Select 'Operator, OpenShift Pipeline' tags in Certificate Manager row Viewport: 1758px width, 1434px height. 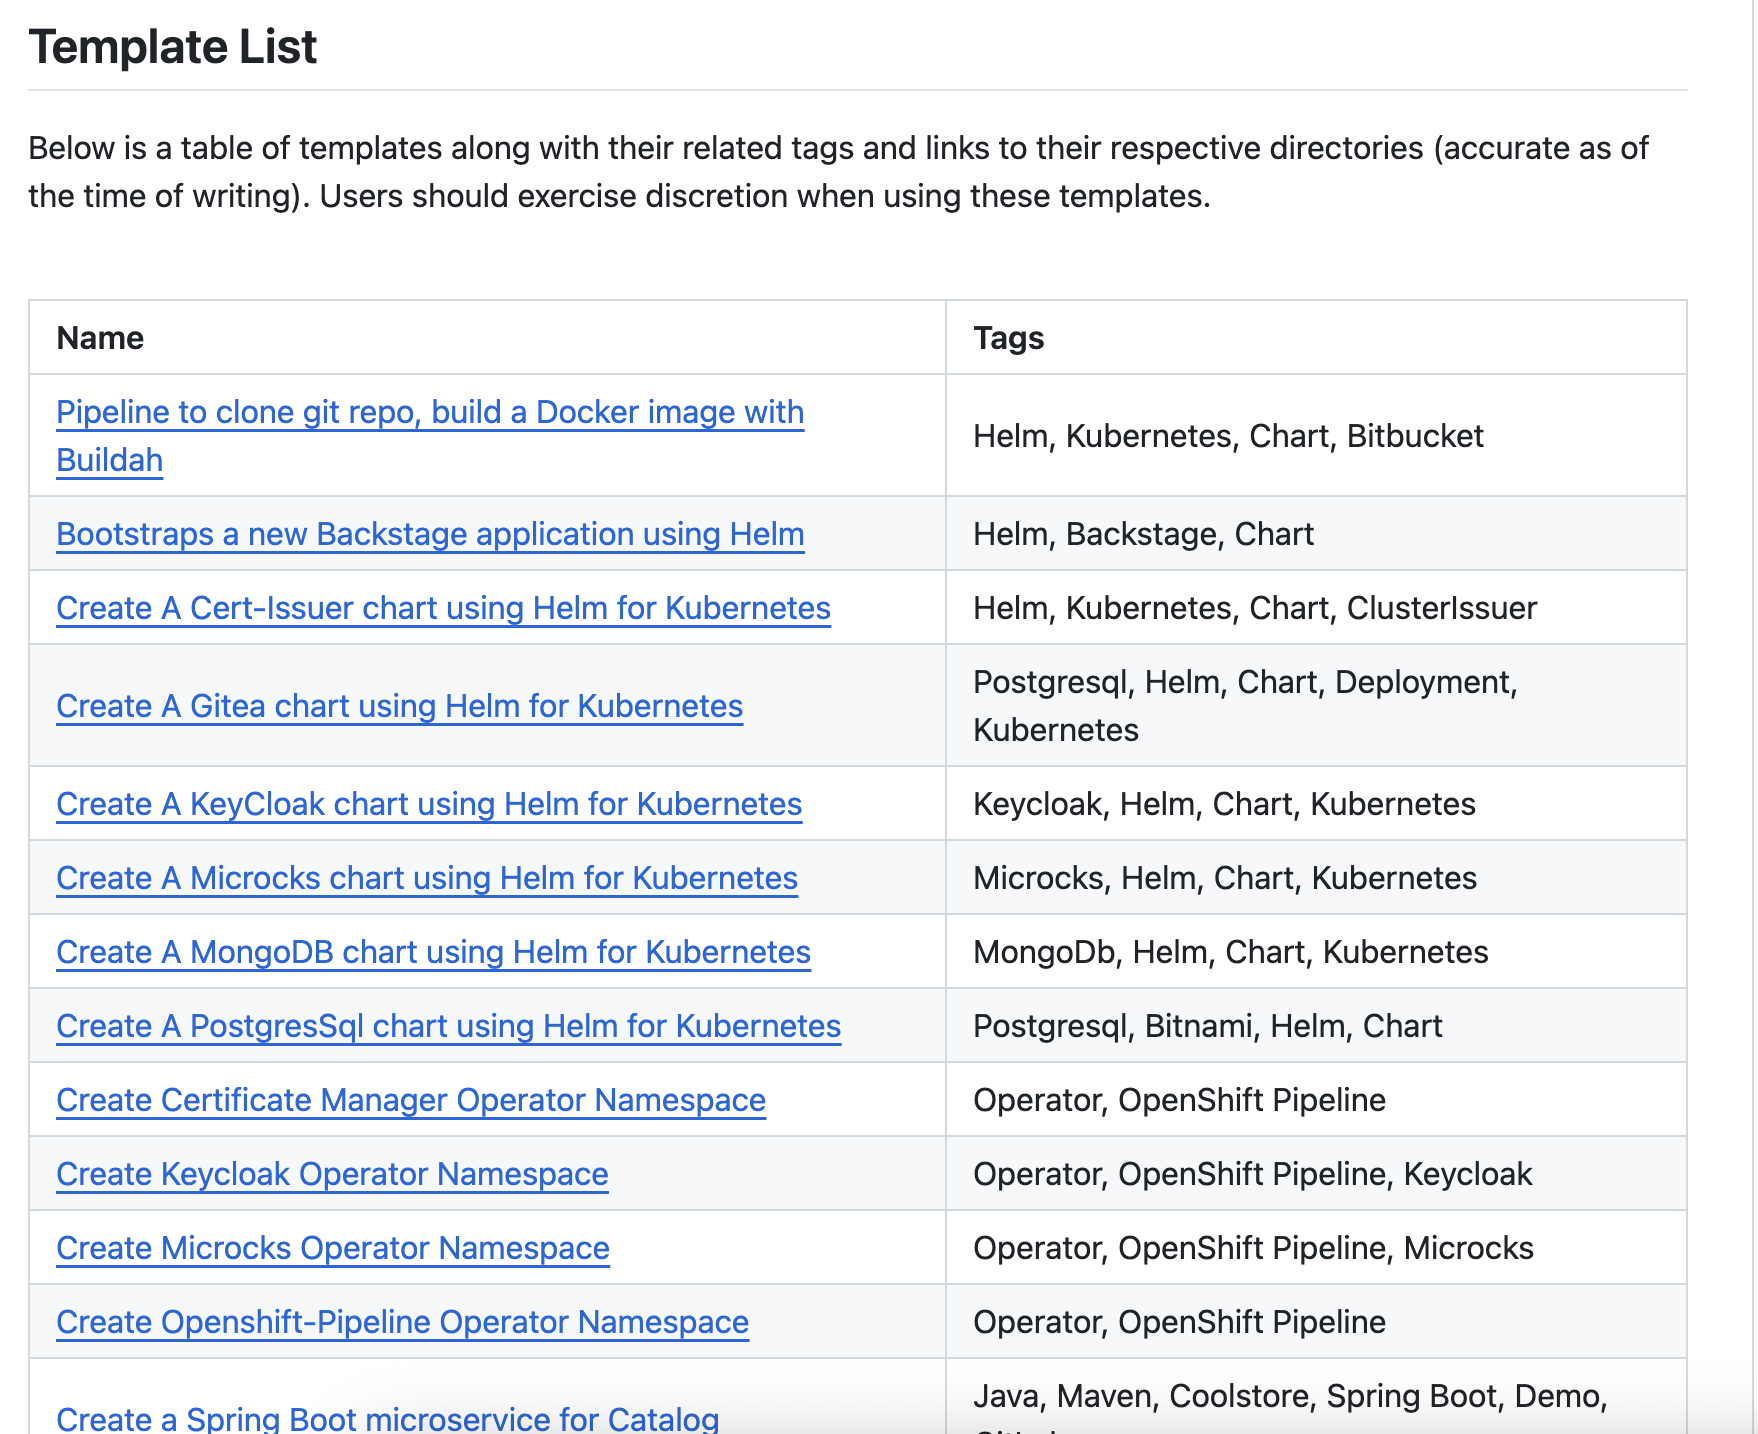pyautogui.click(x=1179, y=1100)
